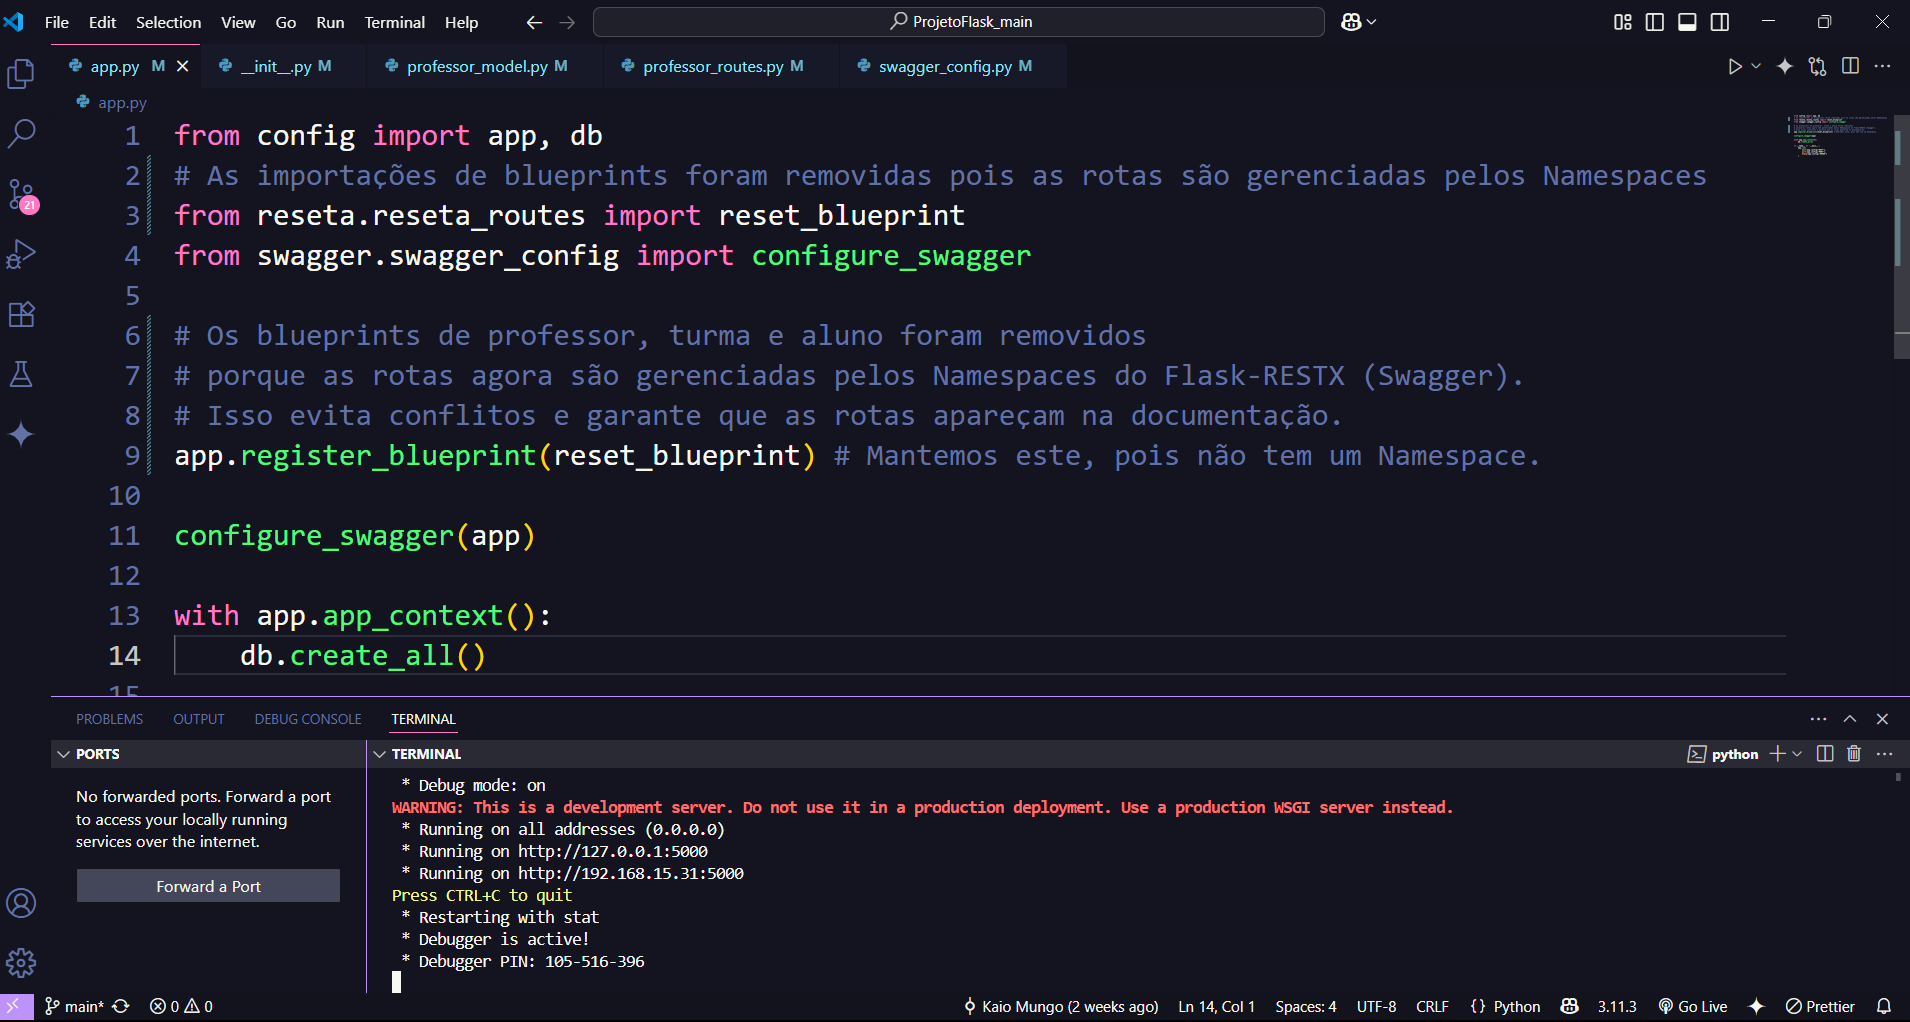Open new terminal launch profile dropdown
This screenshot has height=1022, width=1910.
[1797, 754]
